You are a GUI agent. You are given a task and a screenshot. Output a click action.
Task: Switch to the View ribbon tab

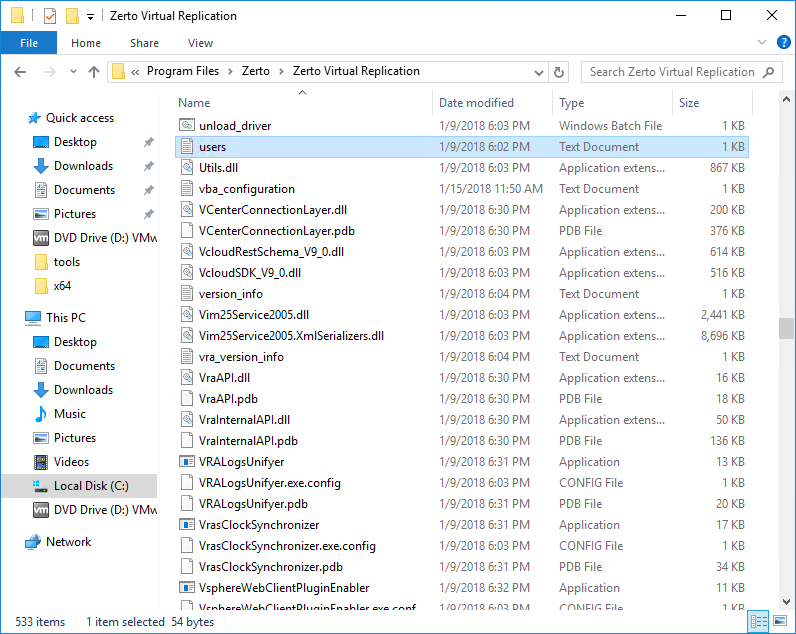pyautogui.click(x=200, y=43)
